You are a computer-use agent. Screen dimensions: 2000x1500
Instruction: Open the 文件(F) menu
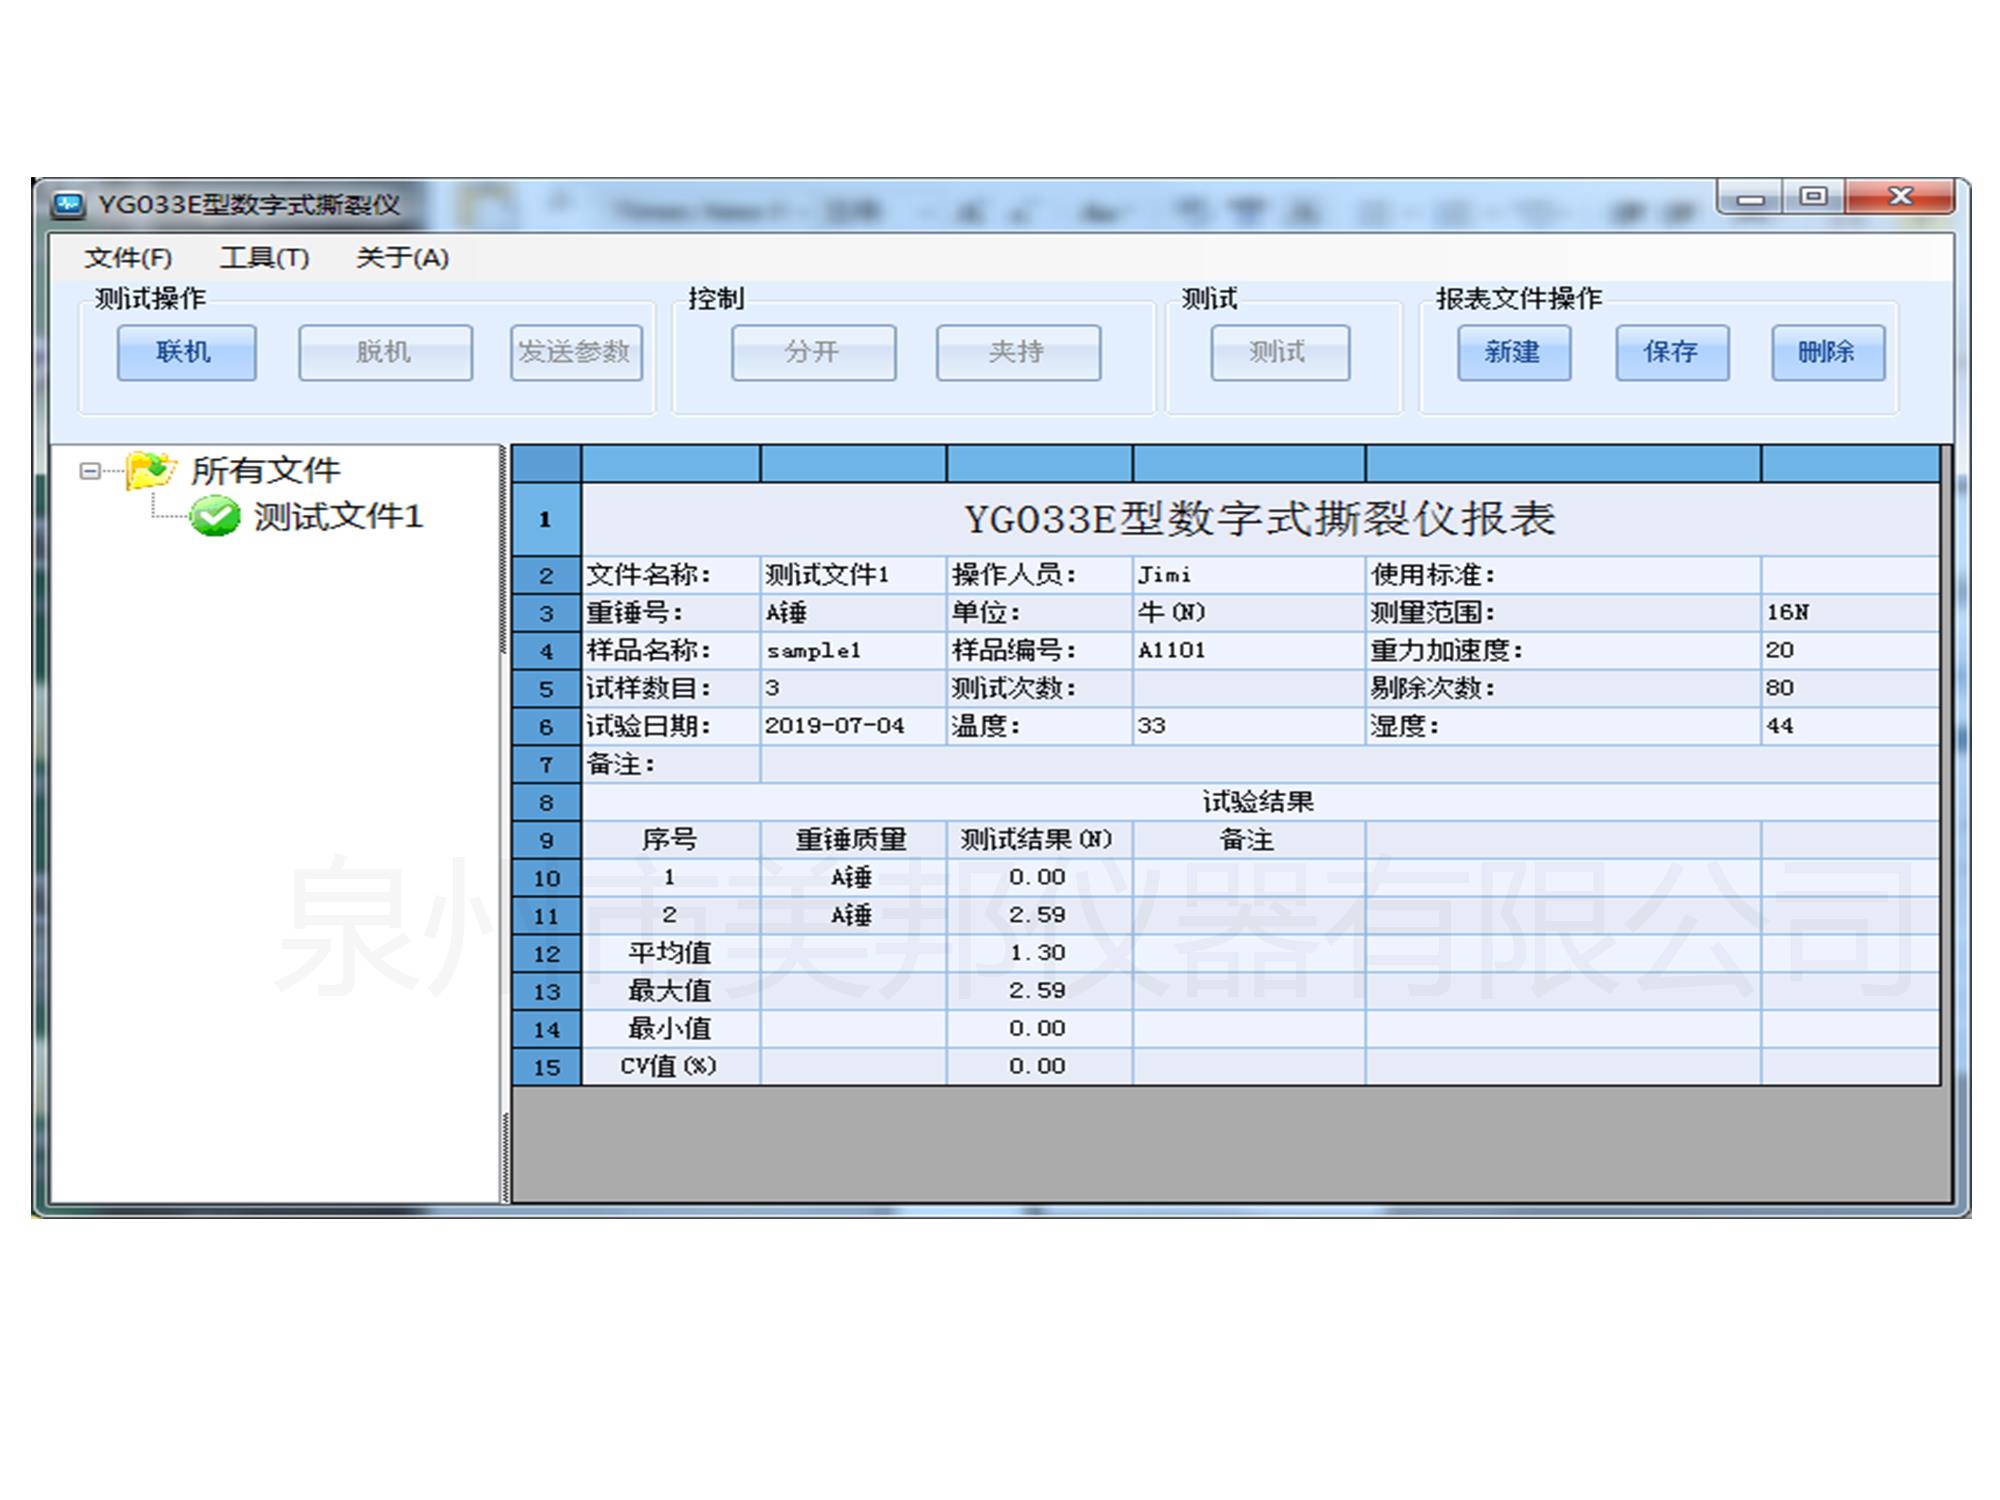(x=128, y=258)
